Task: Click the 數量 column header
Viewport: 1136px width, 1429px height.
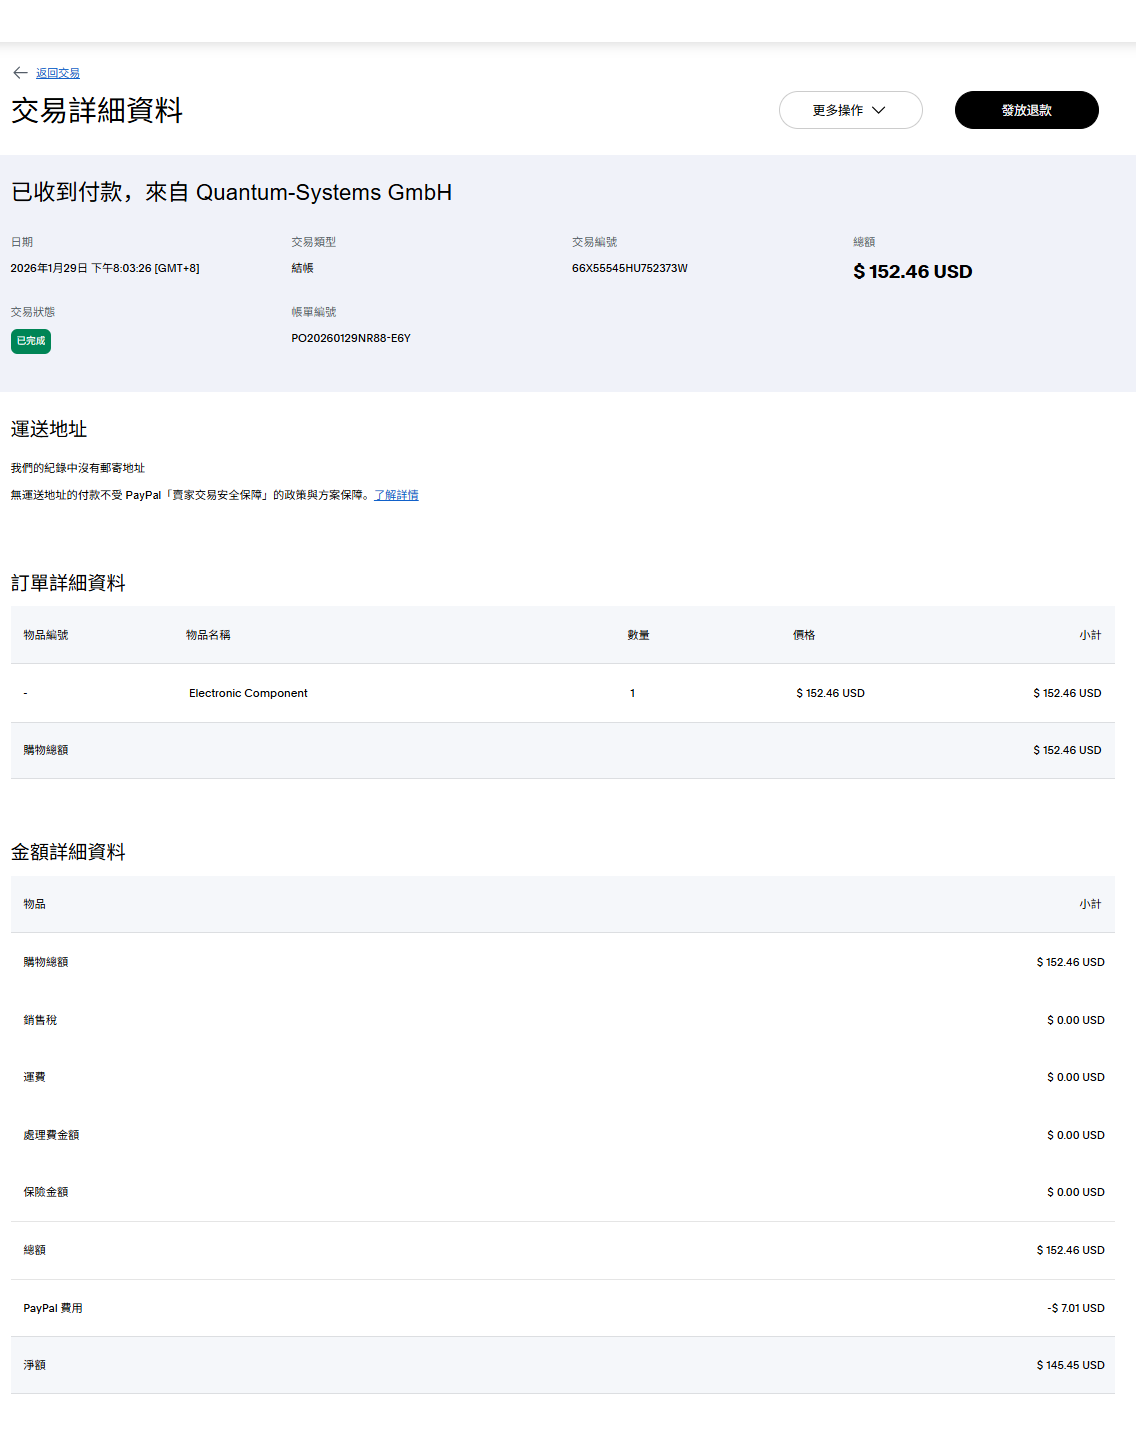Action: coord(638,635)
